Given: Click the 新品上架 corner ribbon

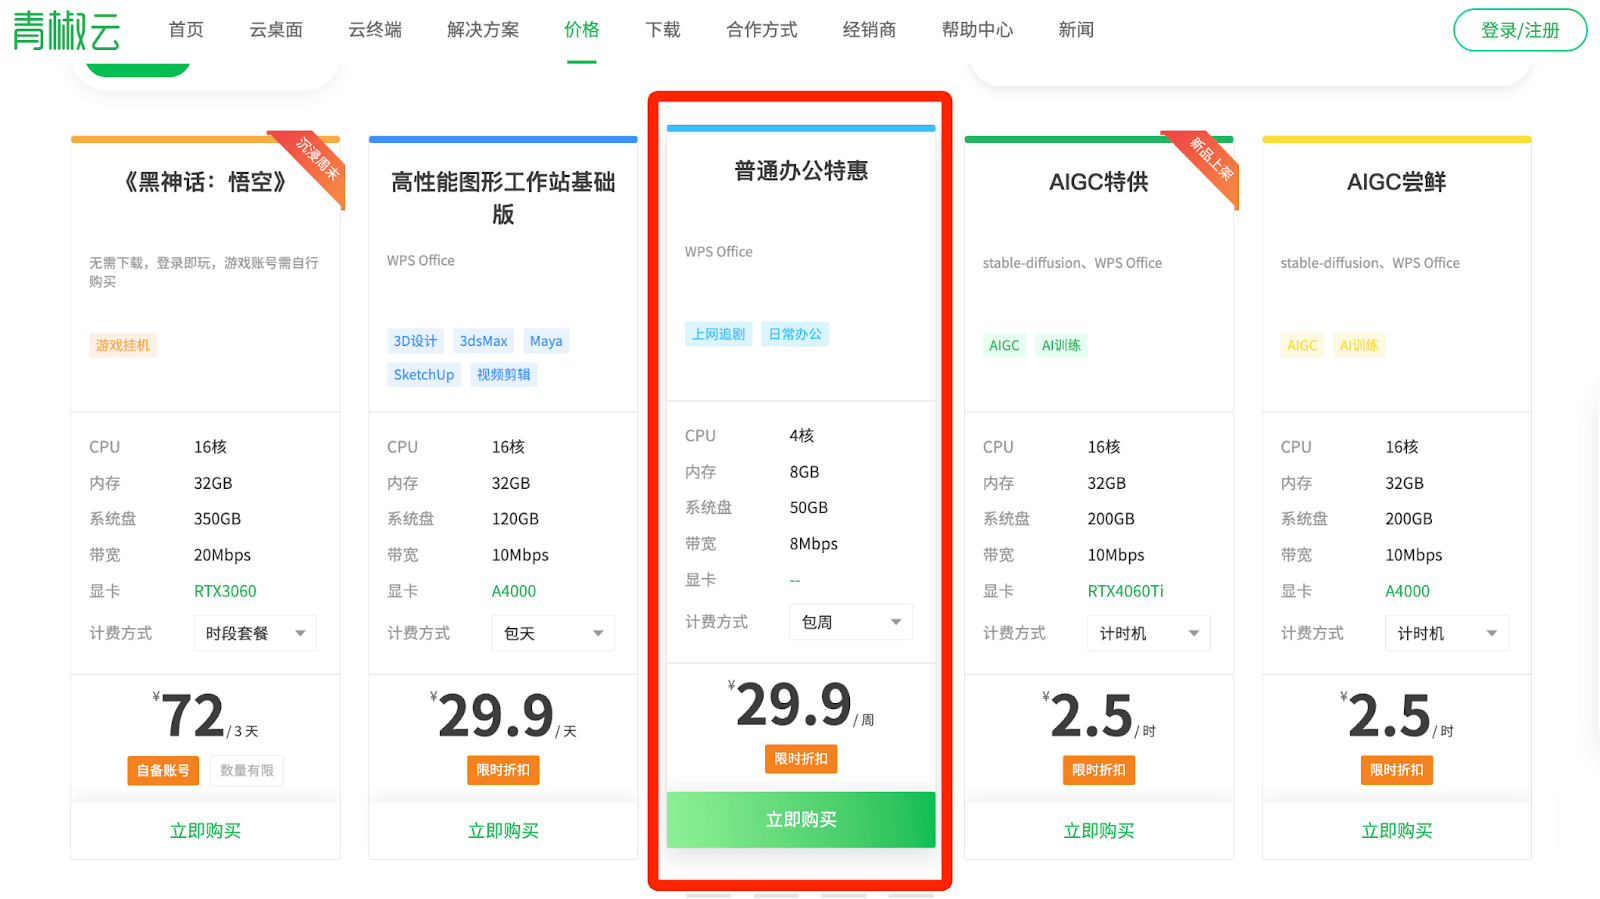Looking at the screenshot, I should click(1212, 160).
